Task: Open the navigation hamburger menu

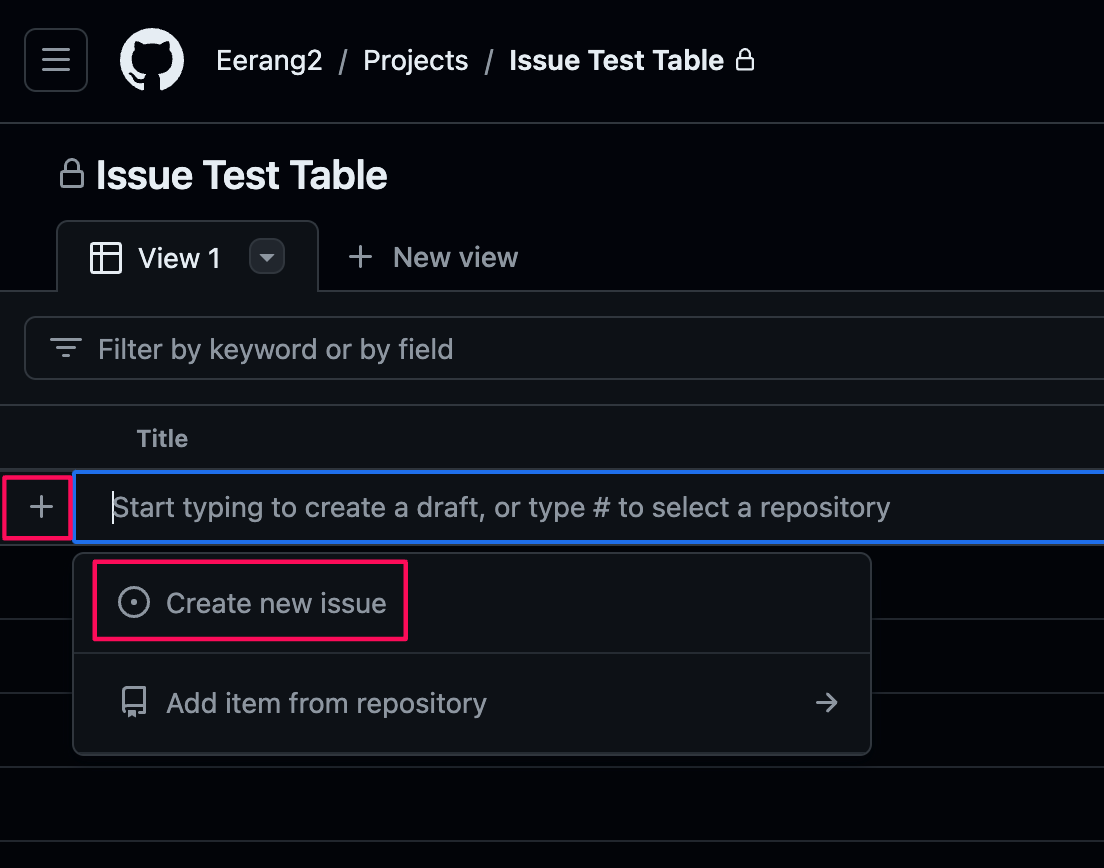Action: point(55,60)
